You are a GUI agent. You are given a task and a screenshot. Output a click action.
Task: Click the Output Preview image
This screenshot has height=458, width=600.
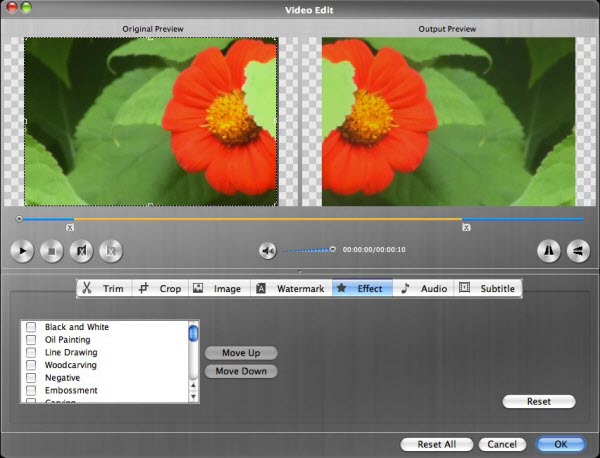(448, 121)
